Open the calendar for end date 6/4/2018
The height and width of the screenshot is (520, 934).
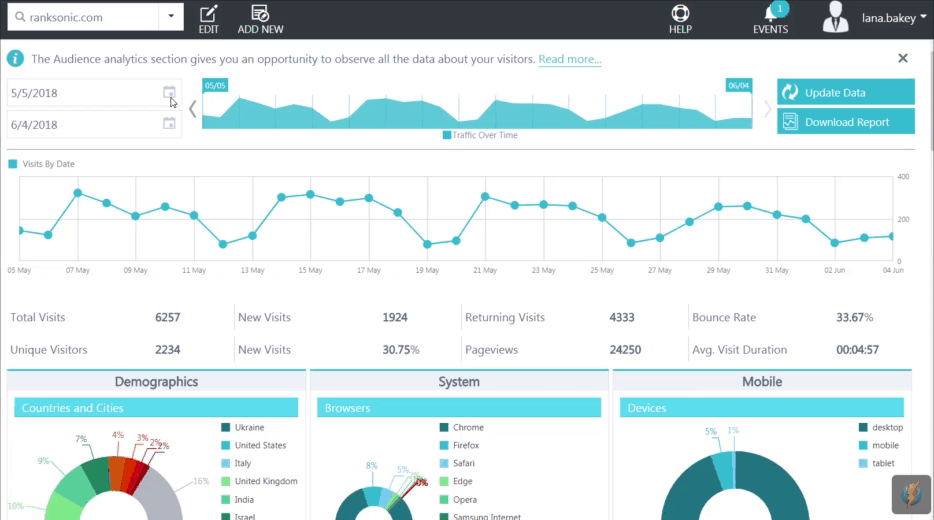(x=169, y=124)
